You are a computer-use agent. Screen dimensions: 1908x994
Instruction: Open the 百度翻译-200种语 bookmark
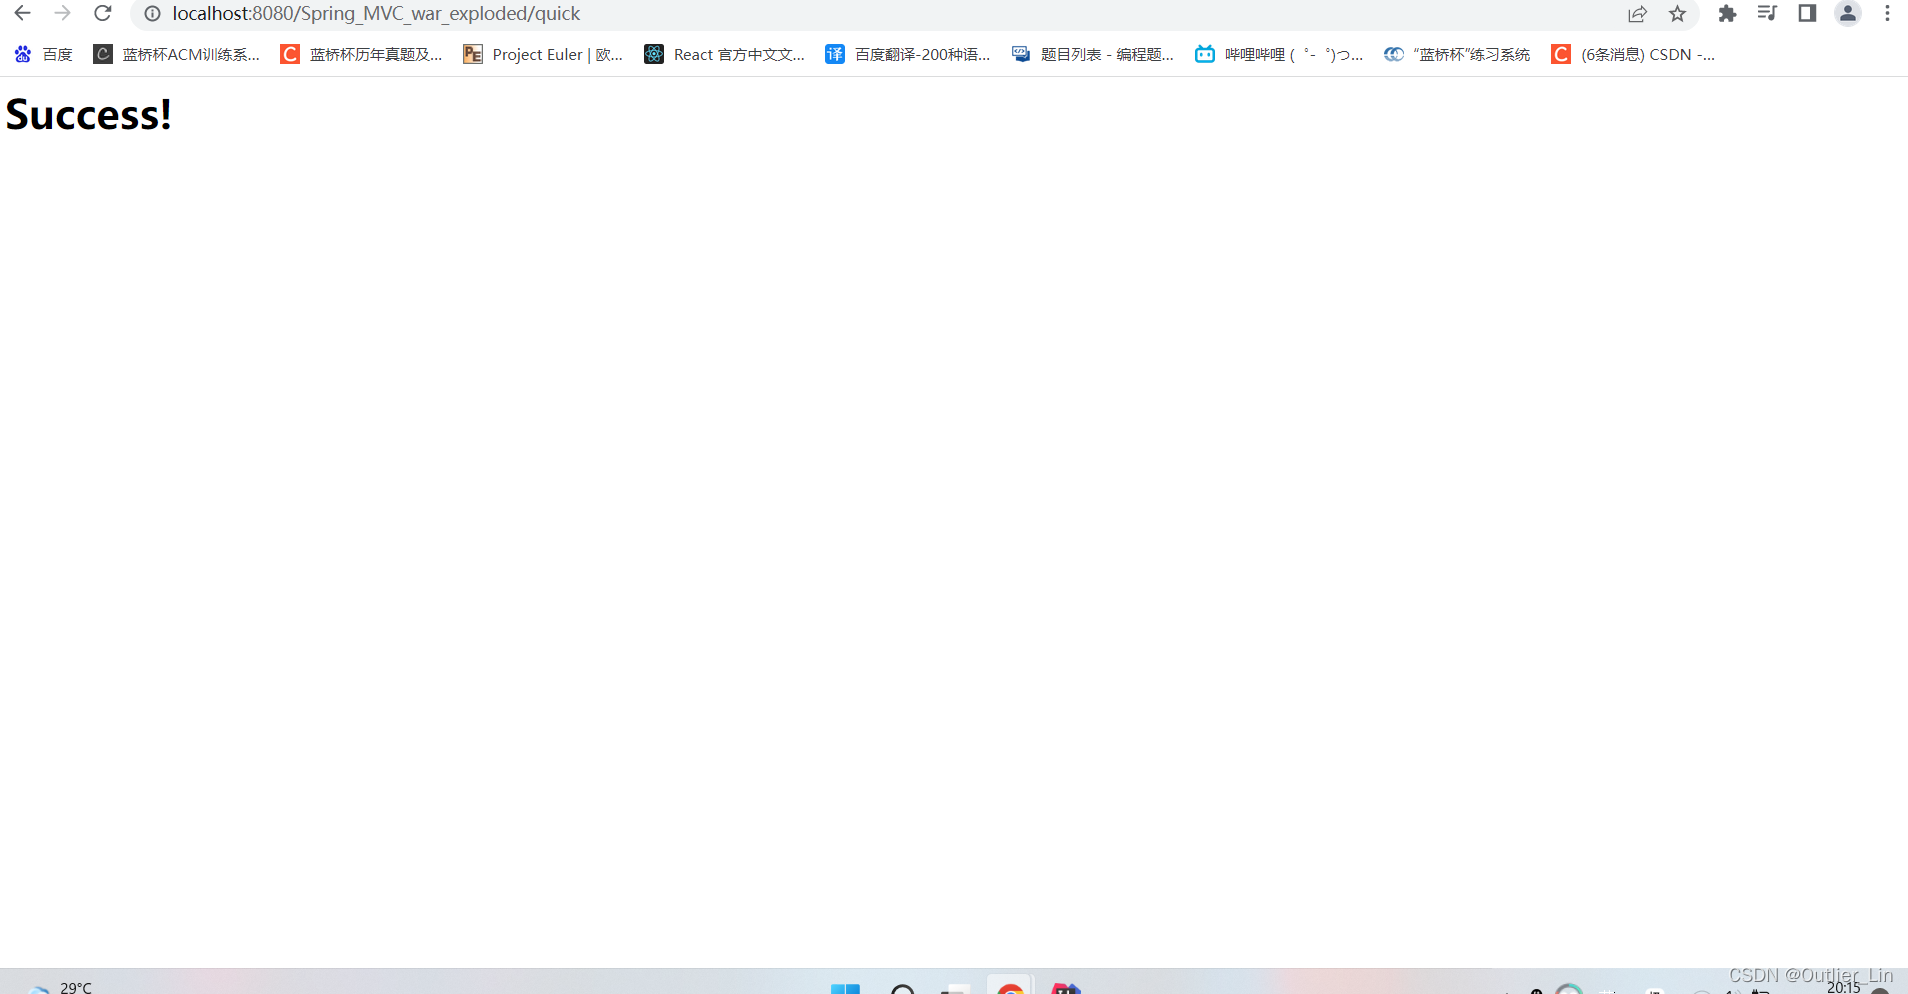(x=908, y=55)
